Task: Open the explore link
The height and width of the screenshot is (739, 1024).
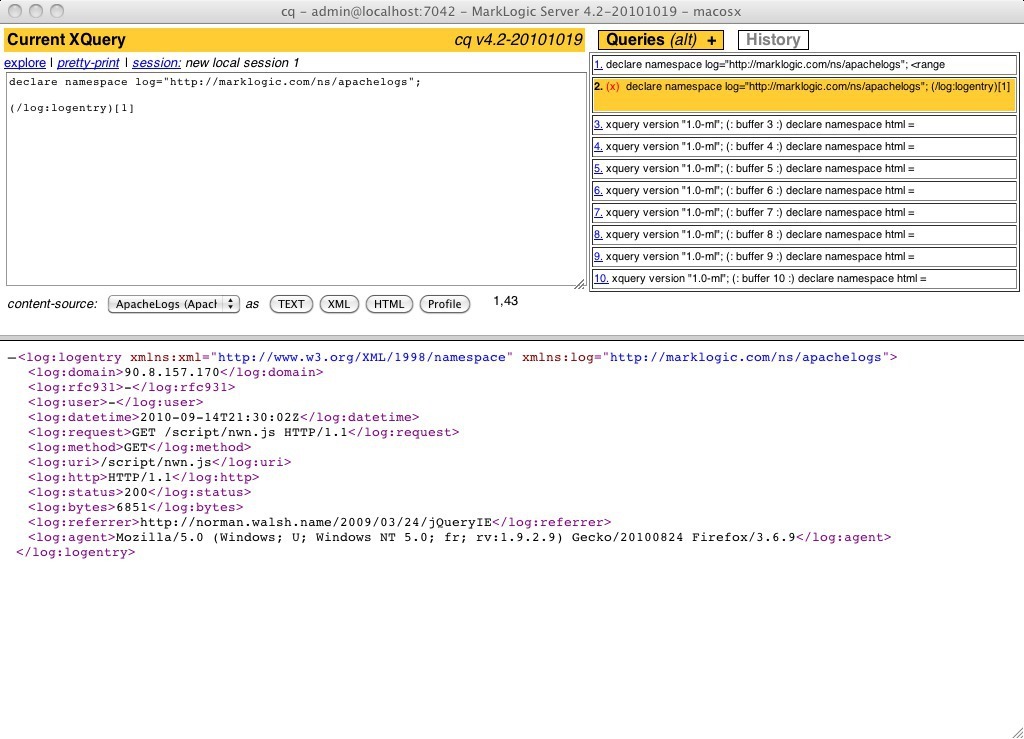Action: point(25,63)
